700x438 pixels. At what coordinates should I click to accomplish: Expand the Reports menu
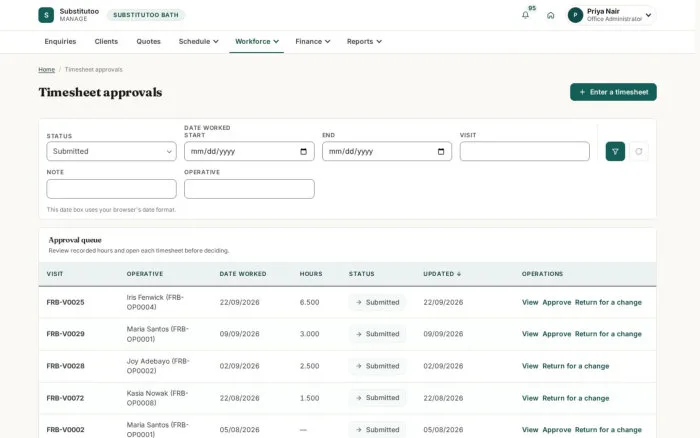(x=364, y=42)
